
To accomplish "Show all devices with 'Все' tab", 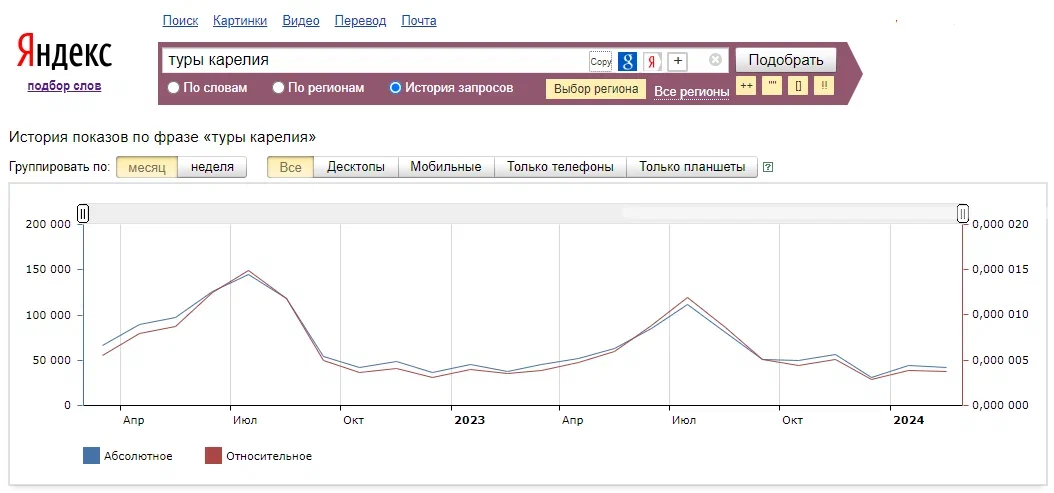I will pyautogui.click(x=290, y=167).
